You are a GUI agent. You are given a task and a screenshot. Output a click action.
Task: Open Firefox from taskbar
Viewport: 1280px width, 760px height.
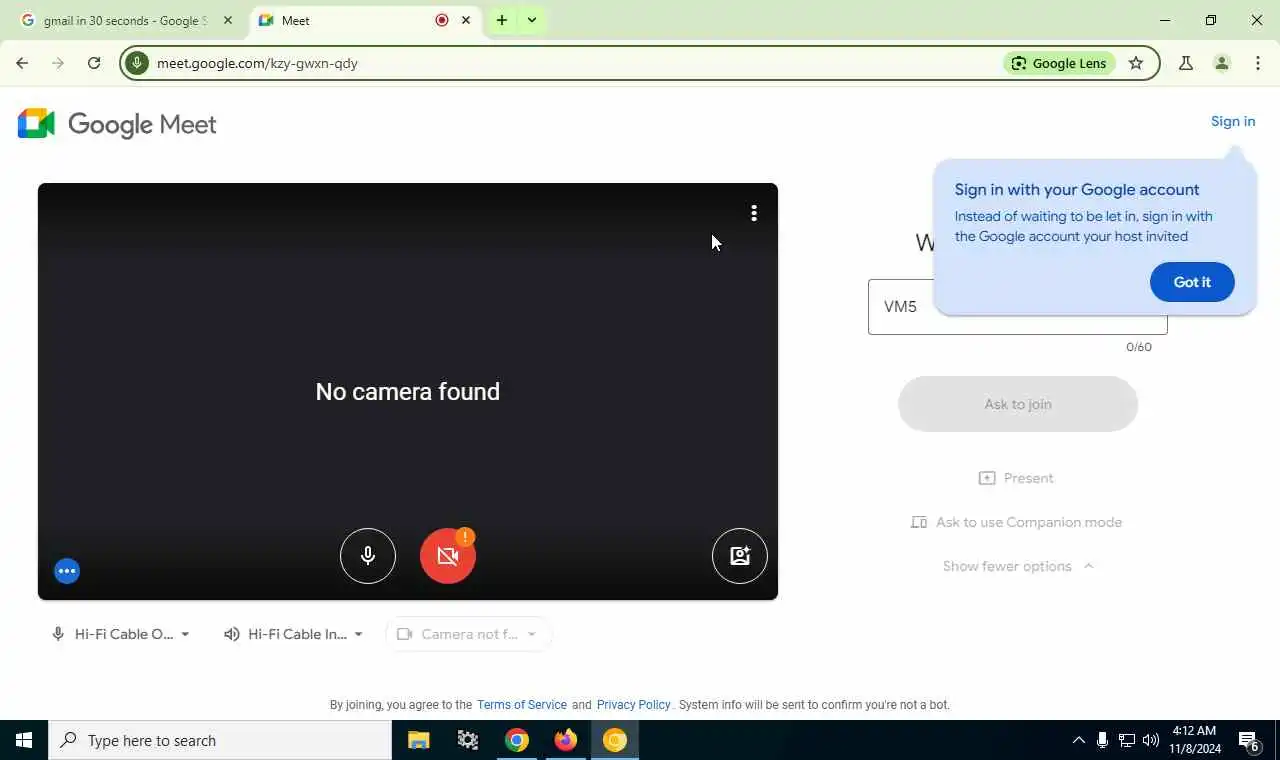click(x=566, y=740)
